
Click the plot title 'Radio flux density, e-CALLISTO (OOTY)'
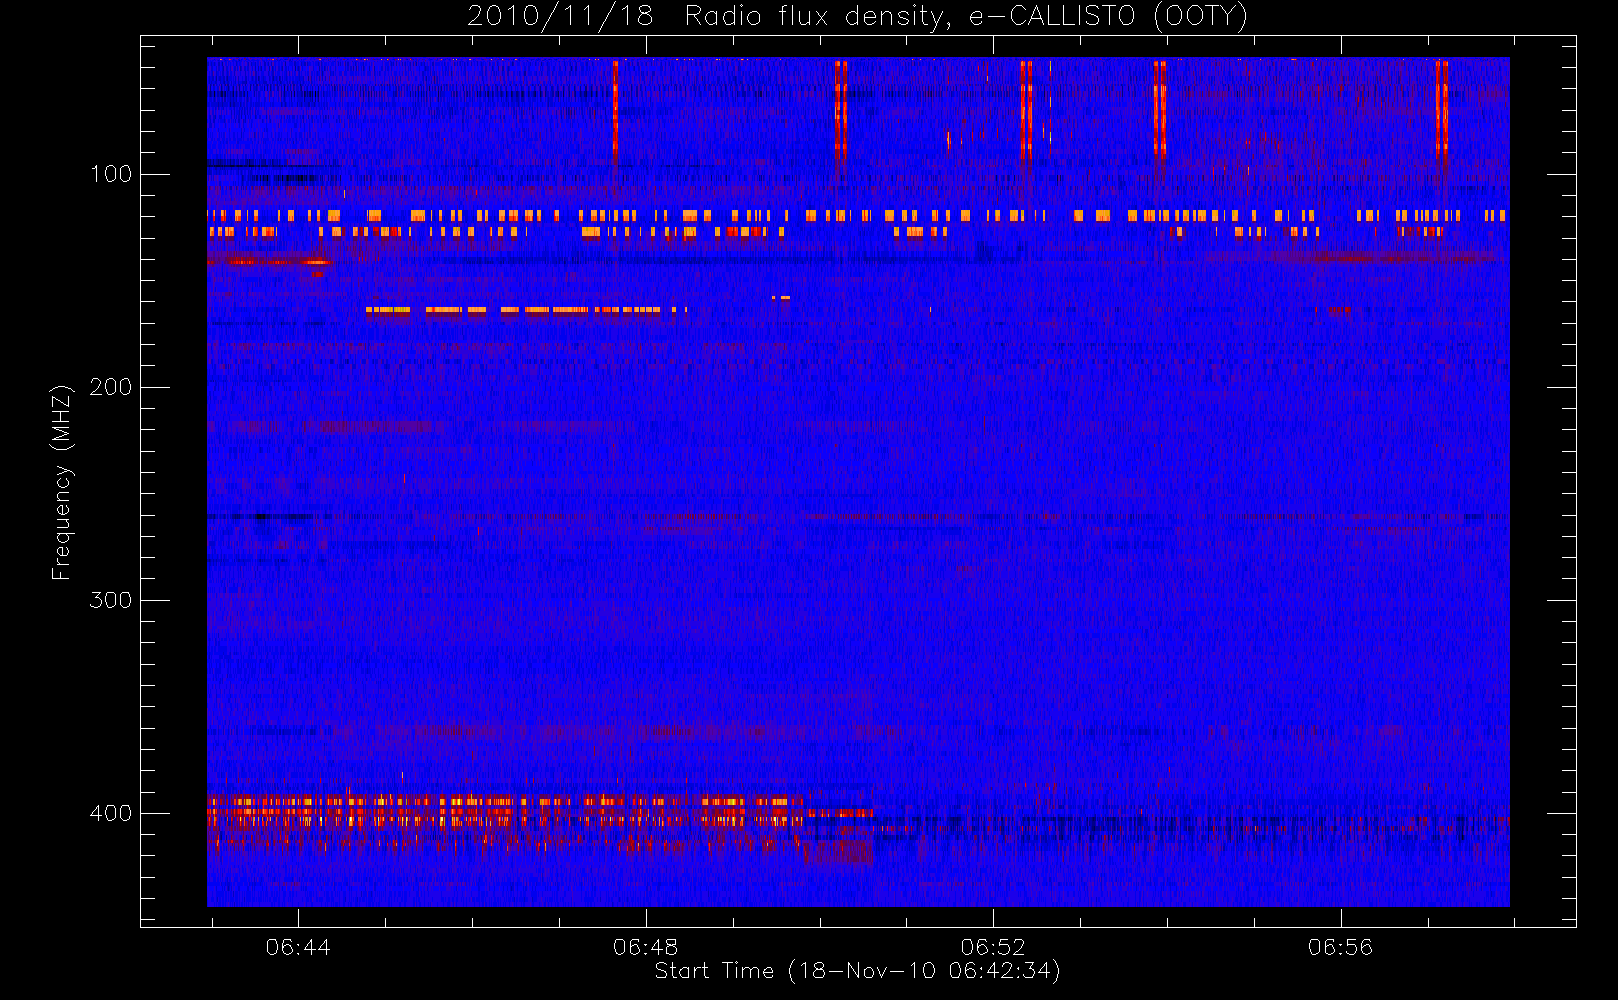click(966, 17)
